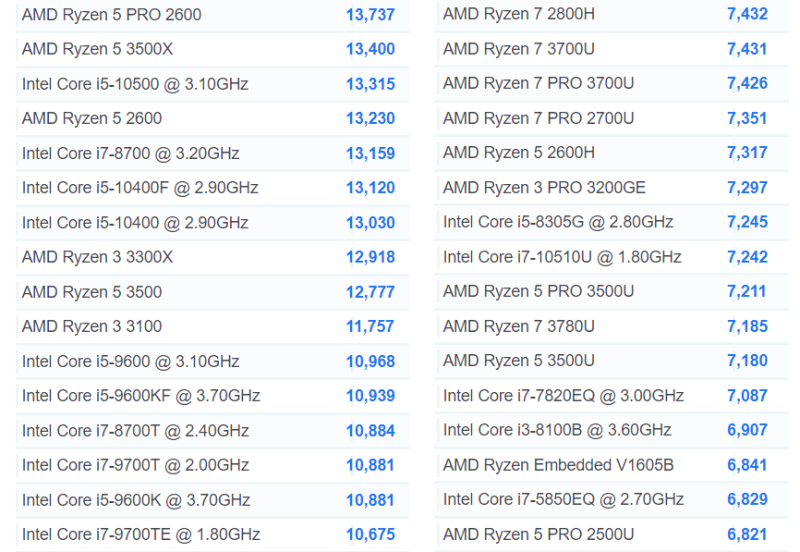Click AMD Ryzen 3 3300X row name
Image resolution: width=800 pixels, height=552 pixels.
pyautogui.click(x=97, y=257)
